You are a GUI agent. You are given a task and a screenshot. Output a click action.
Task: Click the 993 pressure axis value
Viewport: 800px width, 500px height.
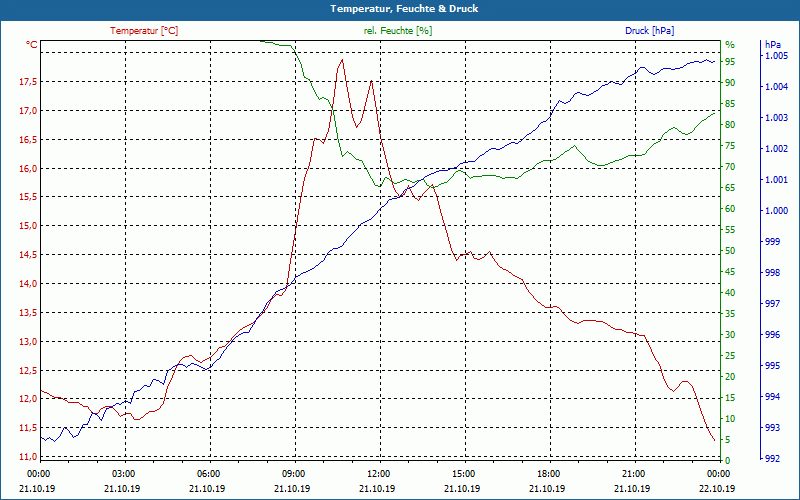pyautogui.click(x=772, y=428)
